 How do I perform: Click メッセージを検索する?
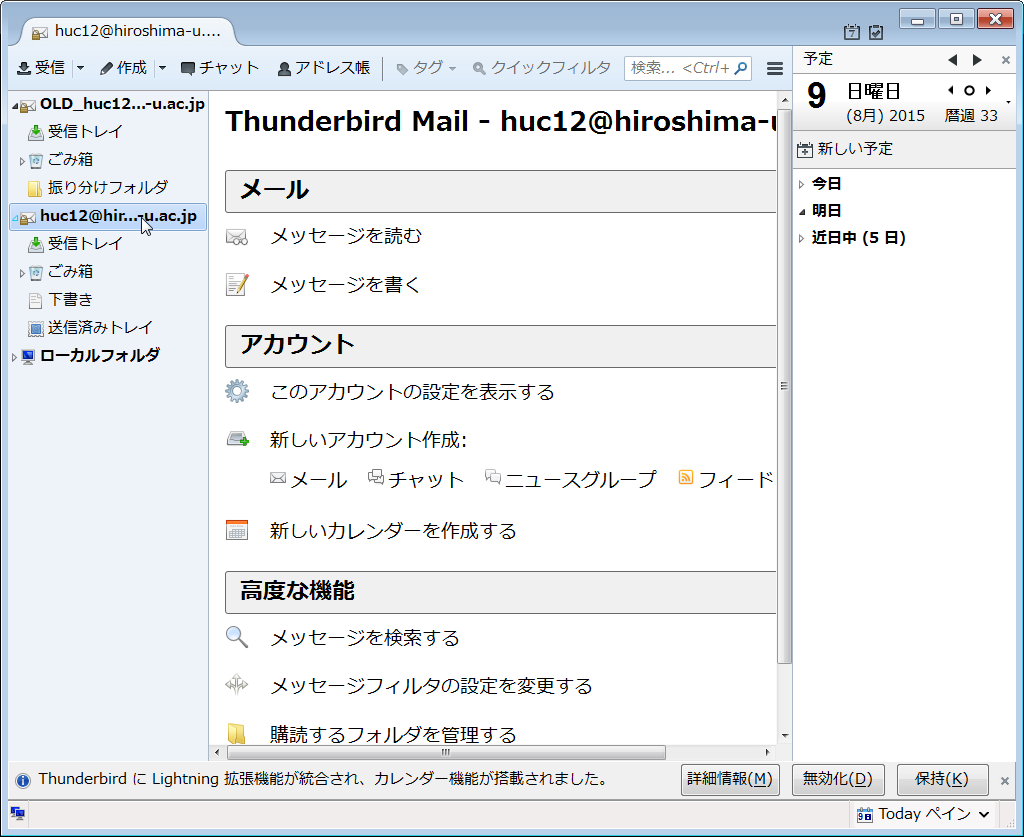[x=365, y=637]
